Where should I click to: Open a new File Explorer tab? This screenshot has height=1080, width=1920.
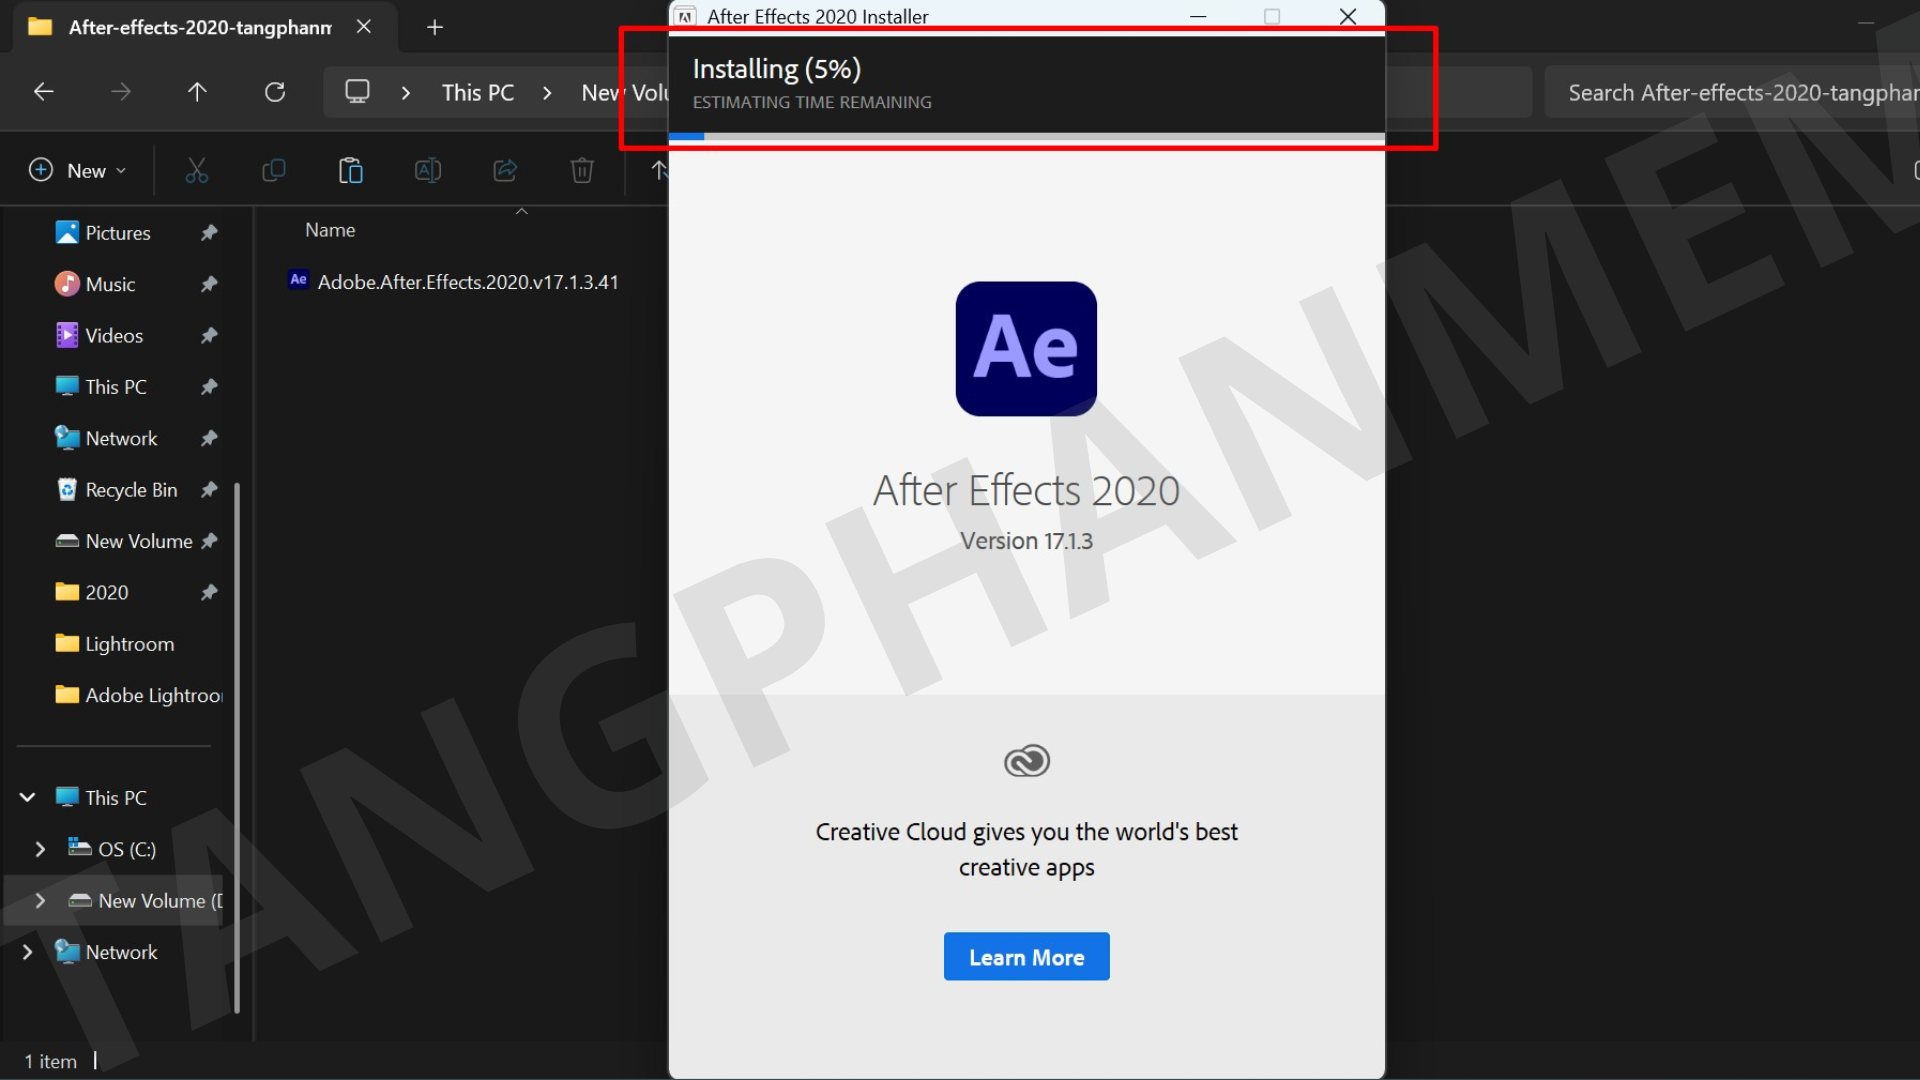click(x=434, y=27)
